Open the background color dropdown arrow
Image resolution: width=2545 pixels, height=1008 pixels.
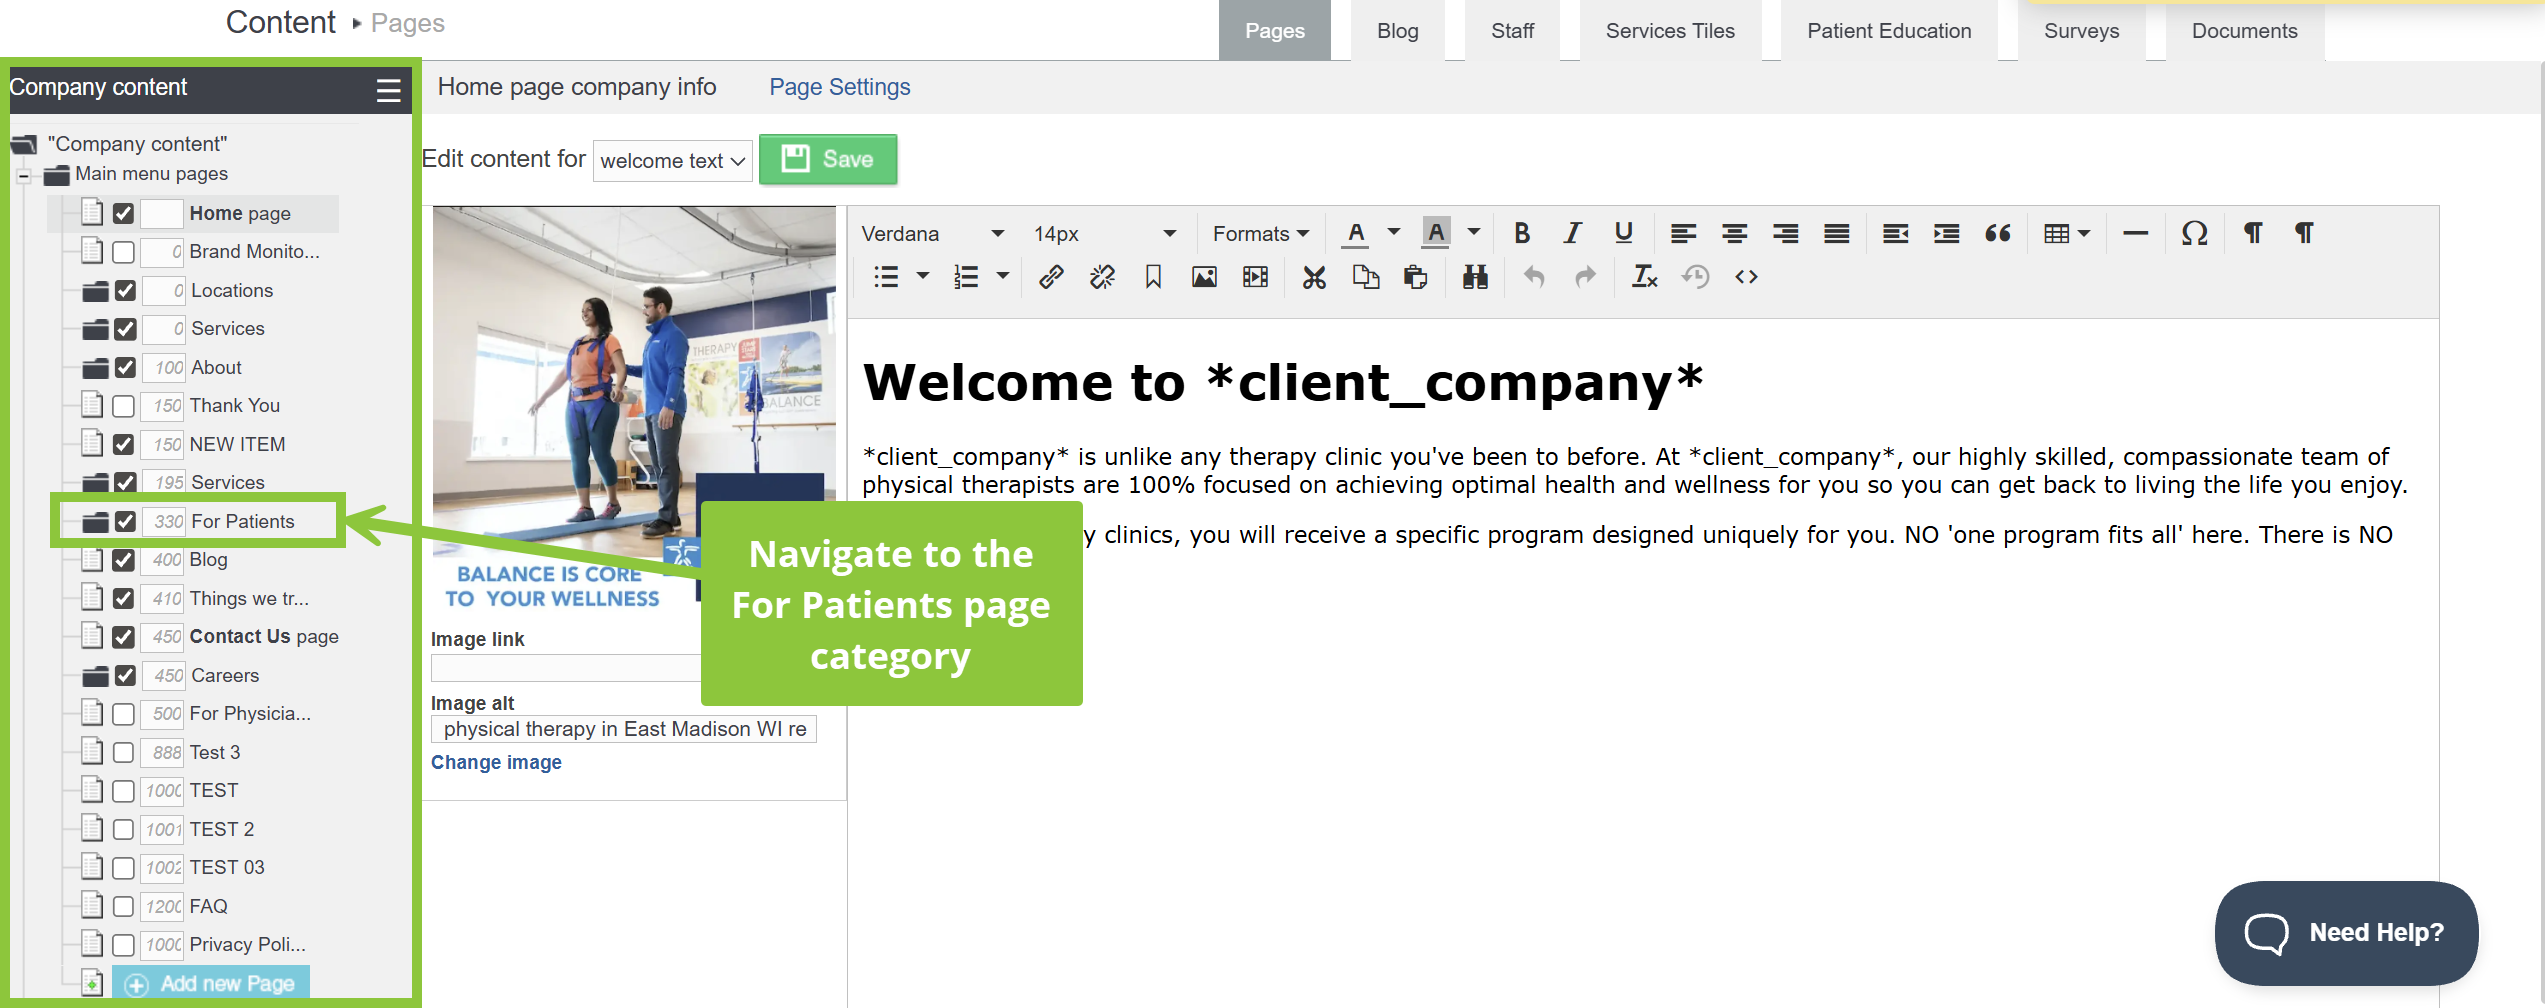click(1473, 233)
